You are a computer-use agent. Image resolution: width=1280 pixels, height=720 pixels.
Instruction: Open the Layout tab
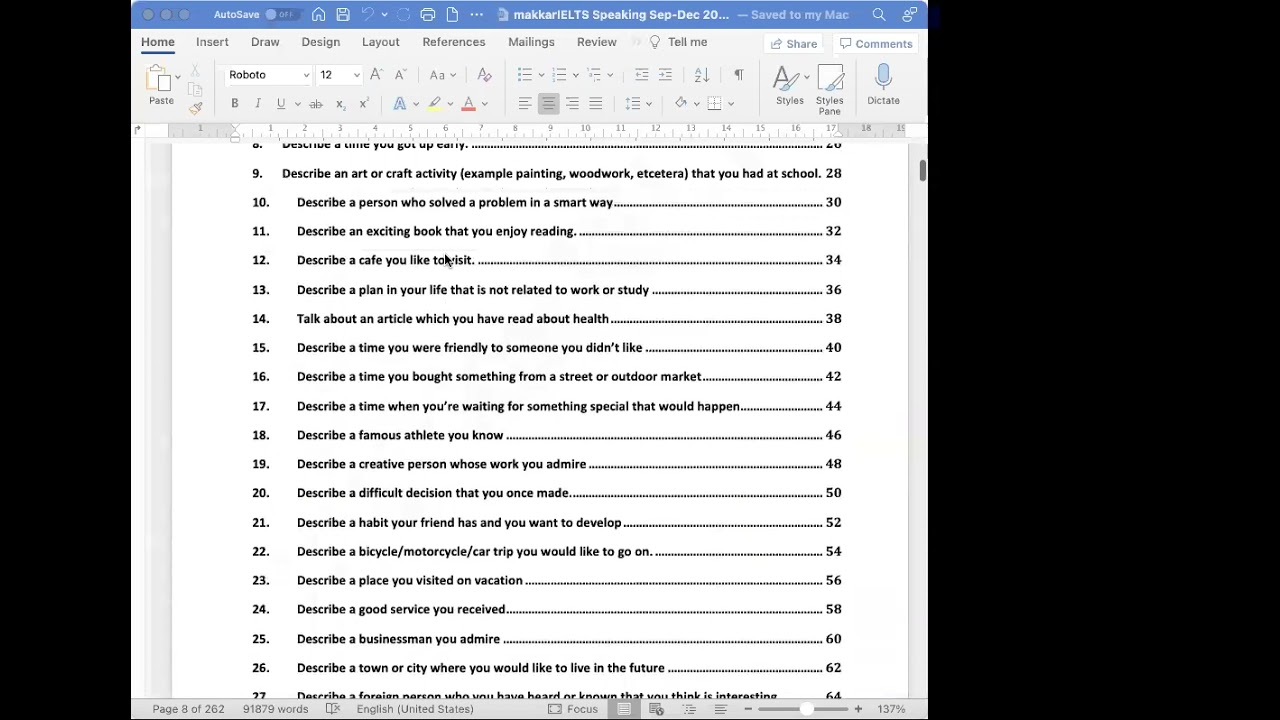[x=380, y=42]
